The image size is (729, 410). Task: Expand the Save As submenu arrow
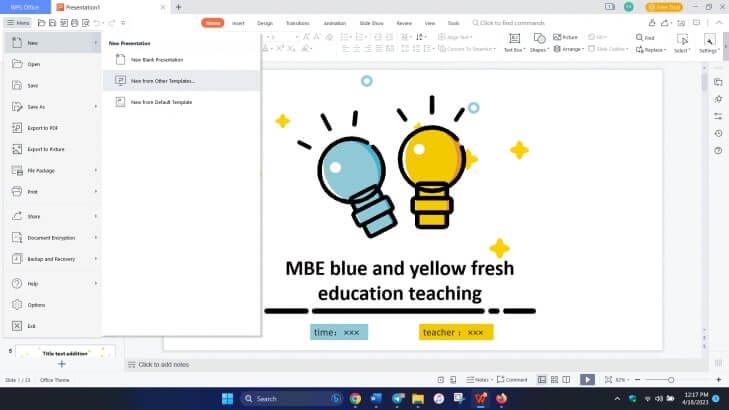[96, 106]
